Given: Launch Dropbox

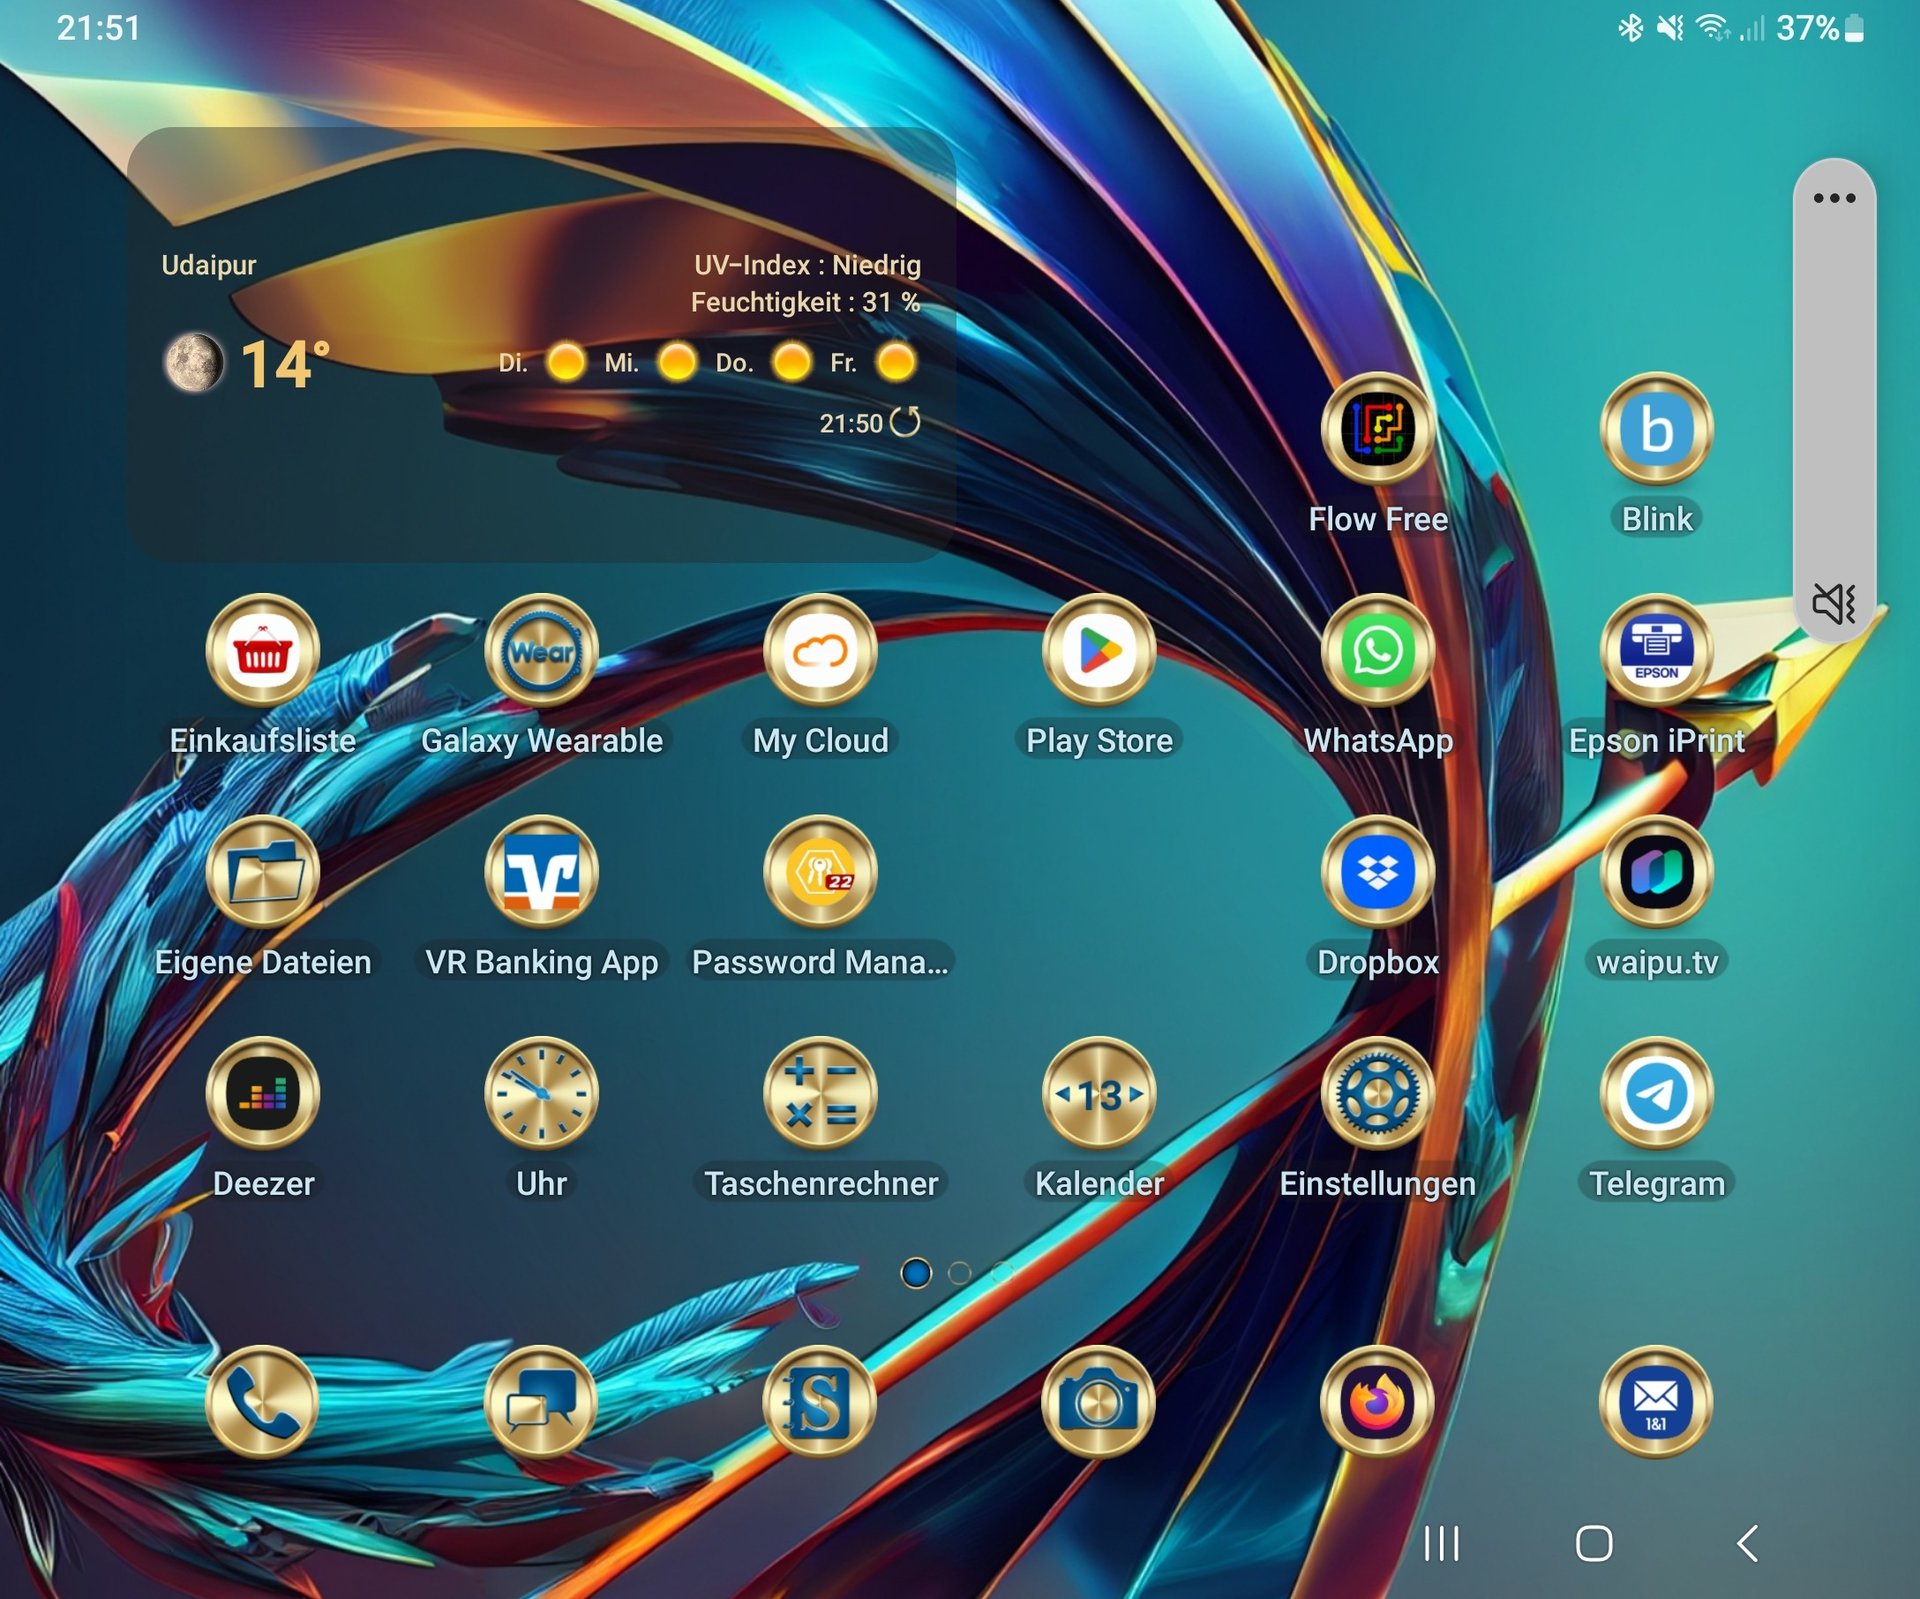Looking at the screenshot, I should (1377, 873).
